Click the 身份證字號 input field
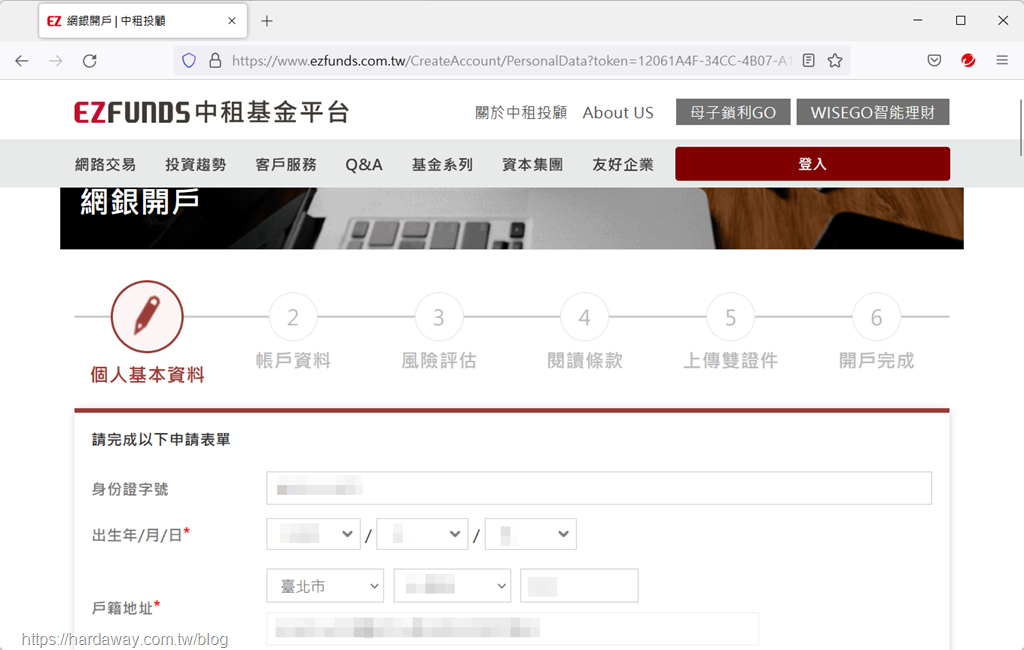1024x650 pixels. pos(599,488)
